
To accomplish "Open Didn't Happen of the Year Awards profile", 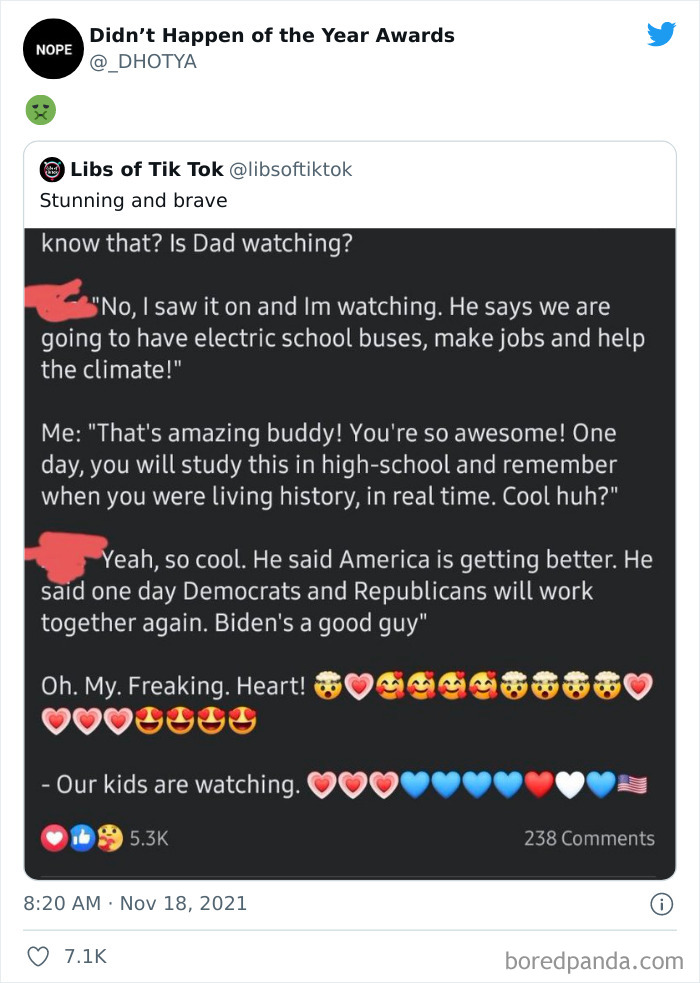I will tap(272, 36).
